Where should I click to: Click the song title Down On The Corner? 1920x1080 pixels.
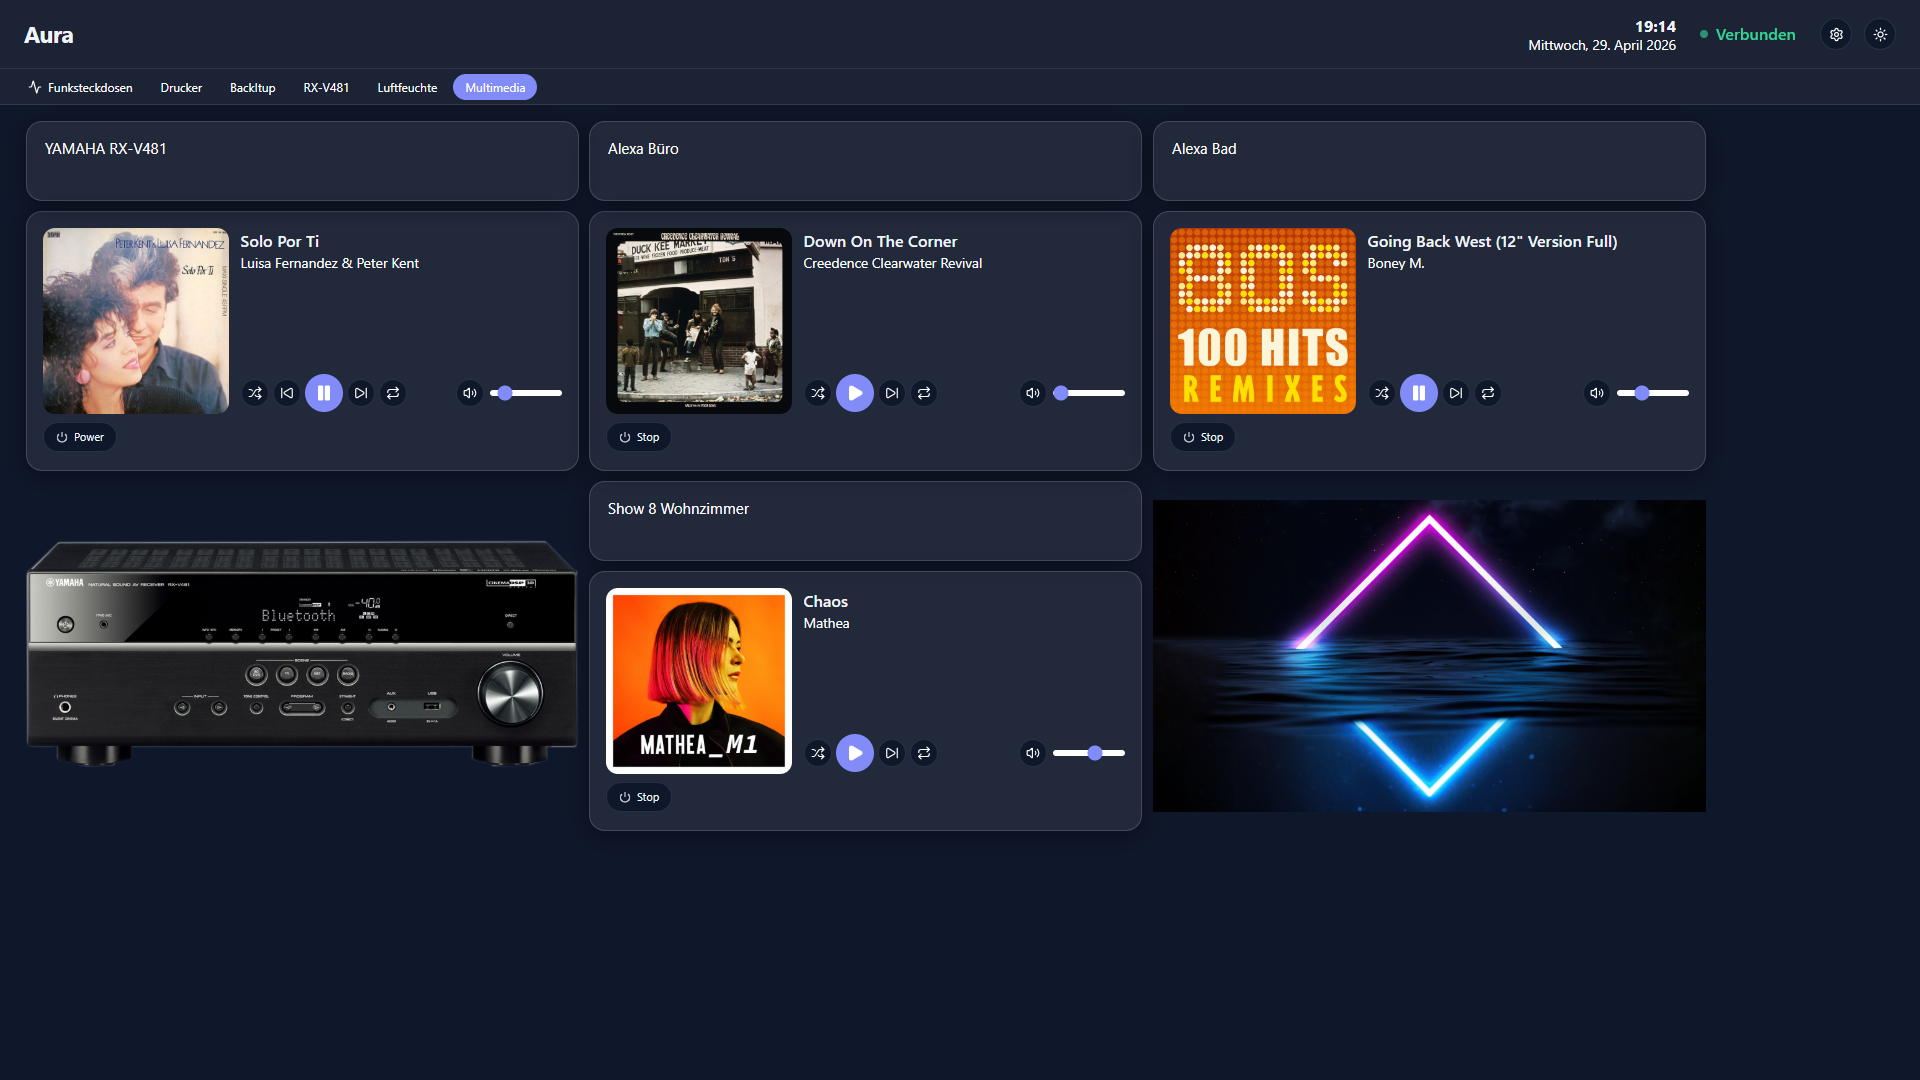point(880,242)
